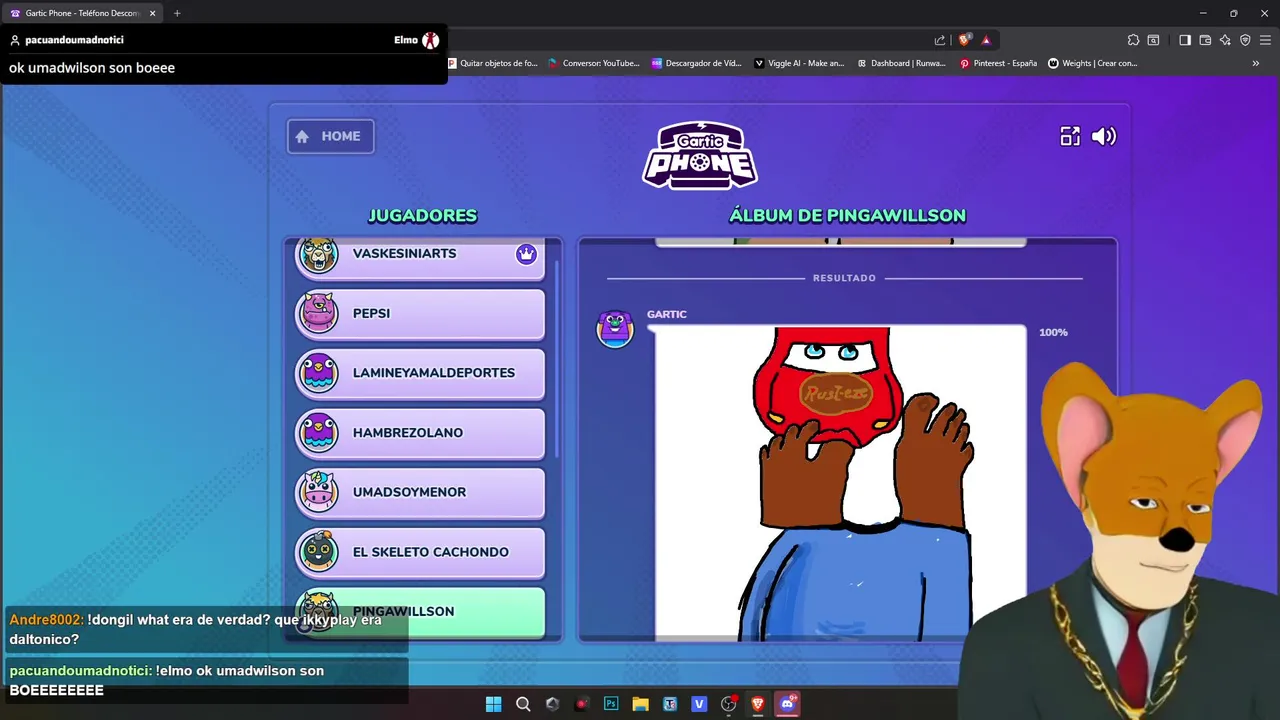Open the Windows Start menu
Viewport: 1280px width, 720px height.
click(x=493, y=704)
